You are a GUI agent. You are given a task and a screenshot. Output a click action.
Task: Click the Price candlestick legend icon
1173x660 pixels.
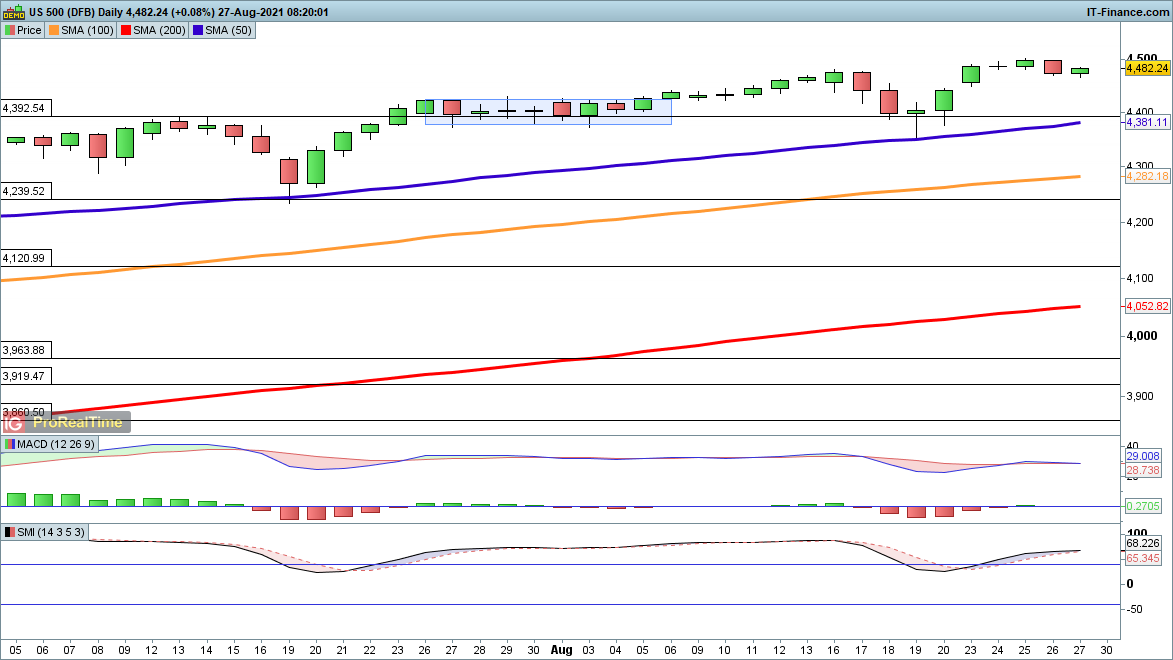click(9, 30)
